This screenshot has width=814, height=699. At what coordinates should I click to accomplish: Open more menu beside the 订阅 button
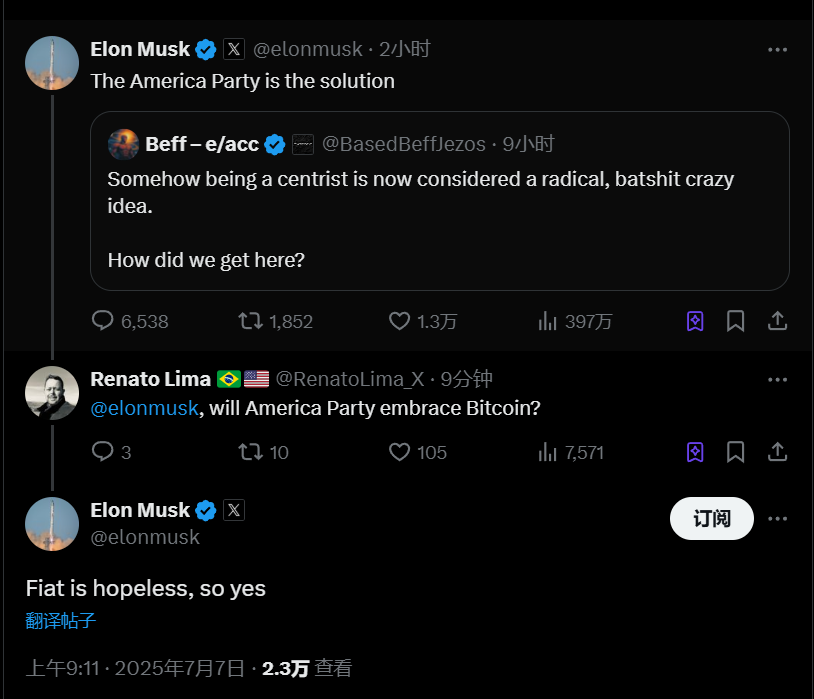coord(777,518)
